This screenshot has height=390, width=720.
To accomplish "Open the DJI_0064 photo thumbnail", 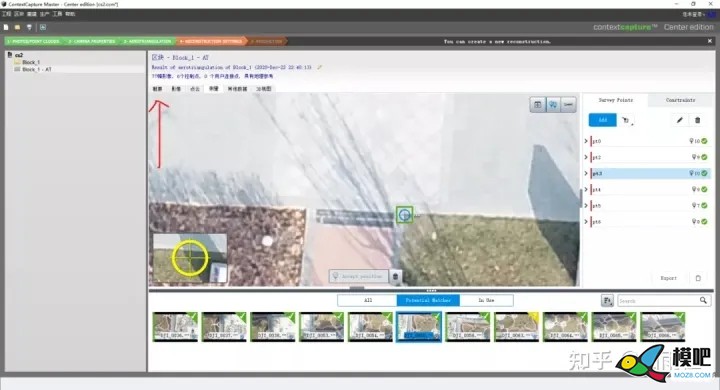I will click(x=565, y=327).
